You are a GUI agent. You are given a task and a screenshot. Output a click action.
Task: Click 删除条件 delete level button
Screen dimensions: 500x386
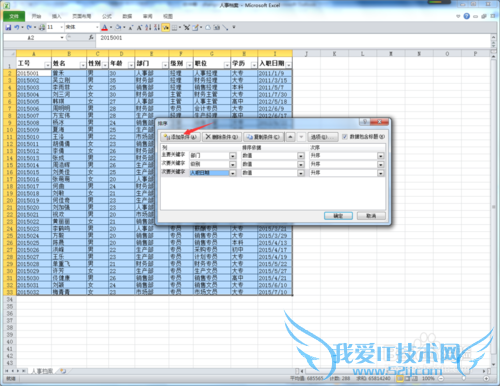pyautogui.click(x=221, y=137)
